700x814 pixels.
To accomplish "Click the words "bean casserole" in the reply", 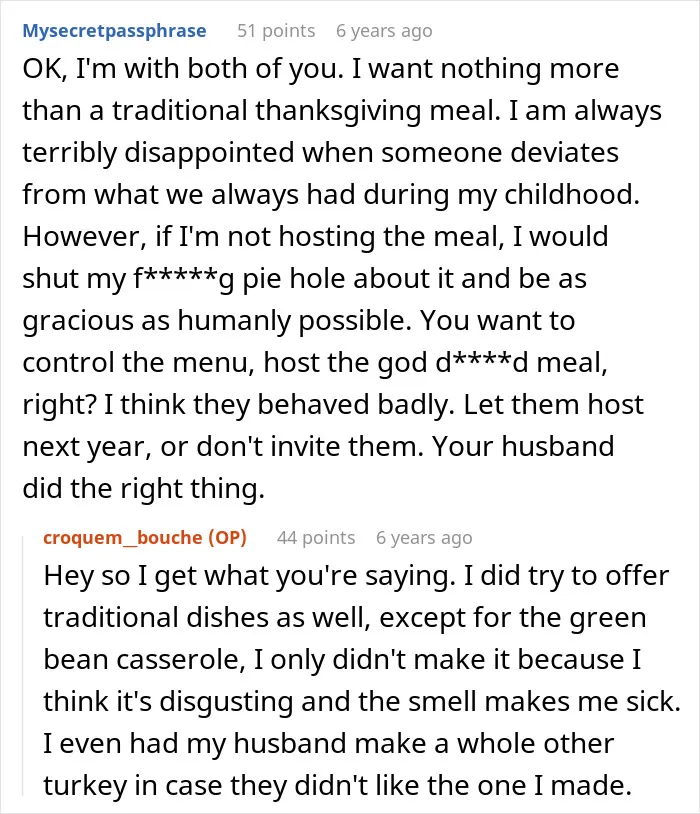I will pyautogui.click(x=144, y=660).
